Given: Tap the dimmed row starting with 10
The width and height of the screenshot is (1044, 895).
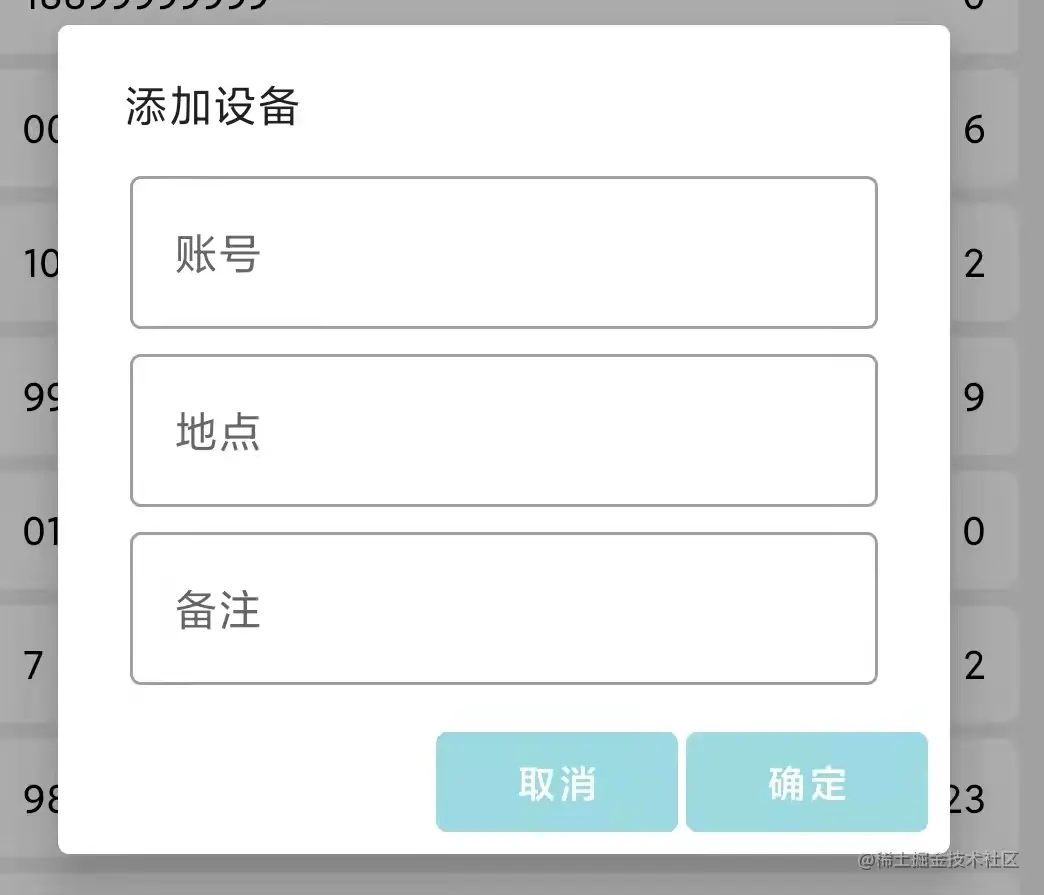Looking at the screenshot, I should (38, 264).
